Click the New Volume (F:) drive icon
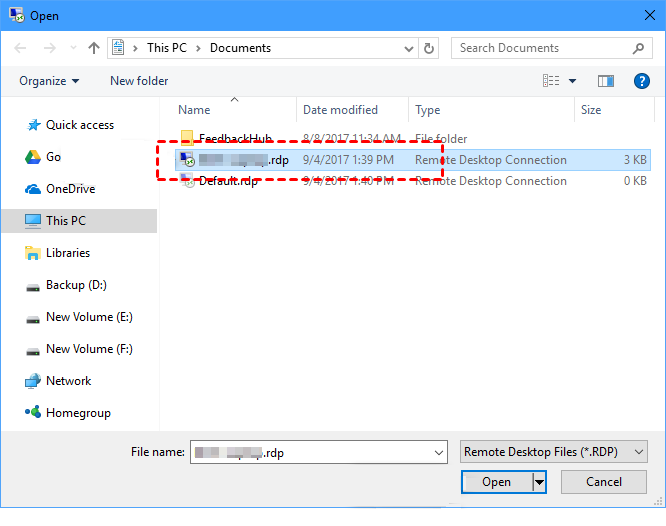The width and height of the screenshot is (666, 526). 33,352
